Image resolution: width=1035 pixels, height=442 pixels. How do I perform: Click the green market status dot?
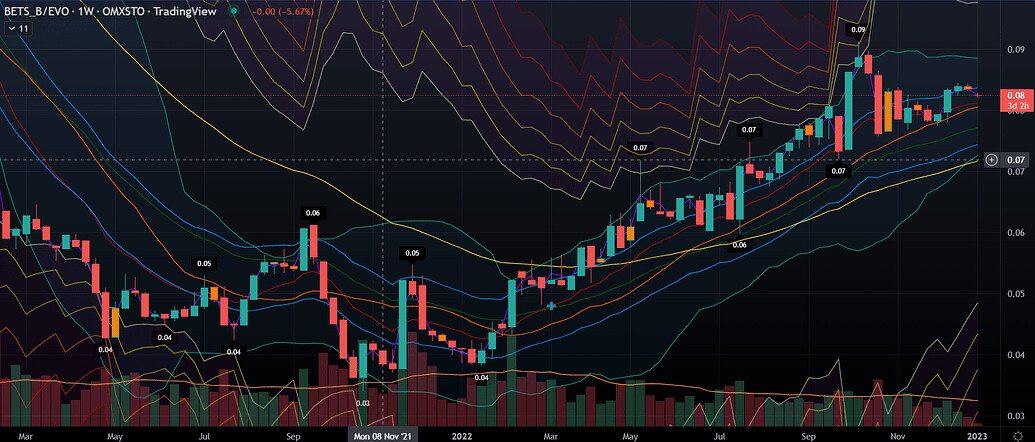pyautogui.click(x=233, y=12)
